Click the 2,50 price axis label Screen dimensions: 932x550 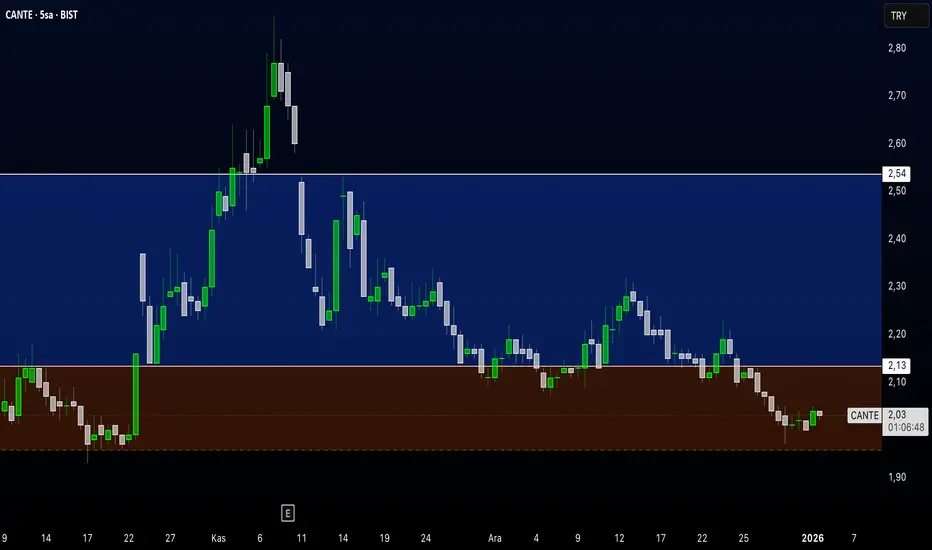(x=897, y=191)
